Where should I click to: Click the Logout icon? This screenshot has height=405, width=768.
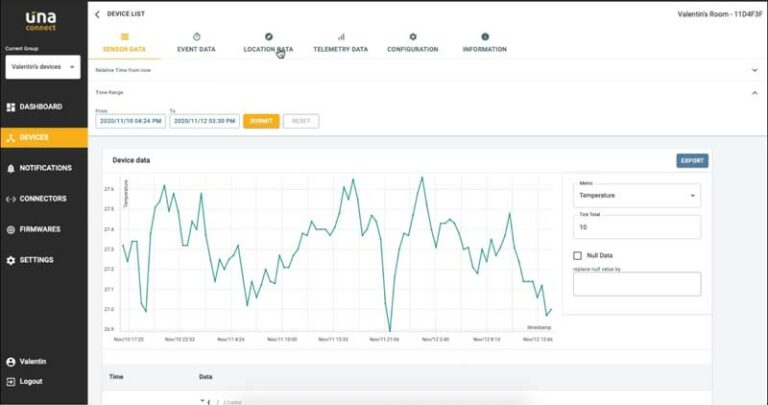coord(11,381)
